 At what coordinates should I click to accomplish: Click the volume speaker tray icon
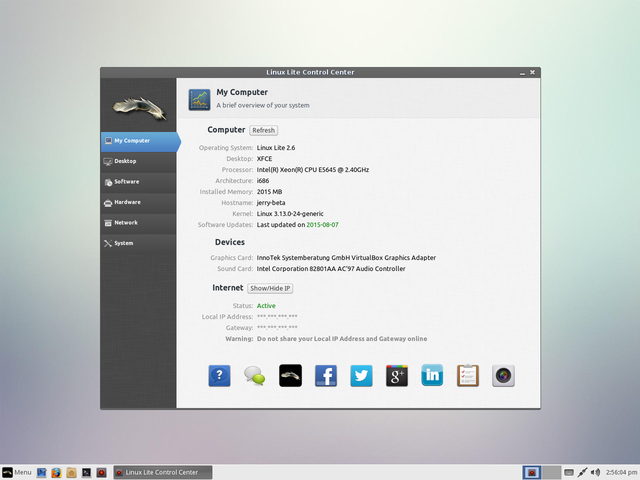coord(596,472)
